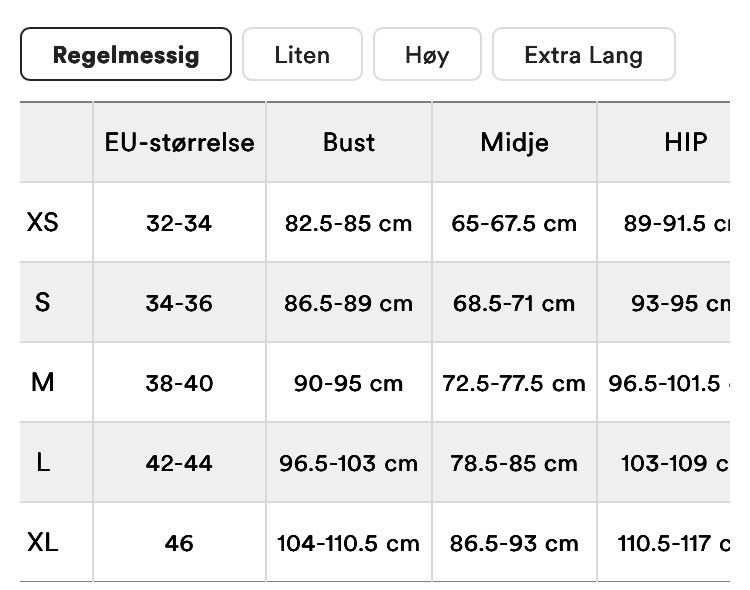Choose the Extra Lang tab
Image resolution: width=750 pixels, height=590 pixels.
pos(583,54)
